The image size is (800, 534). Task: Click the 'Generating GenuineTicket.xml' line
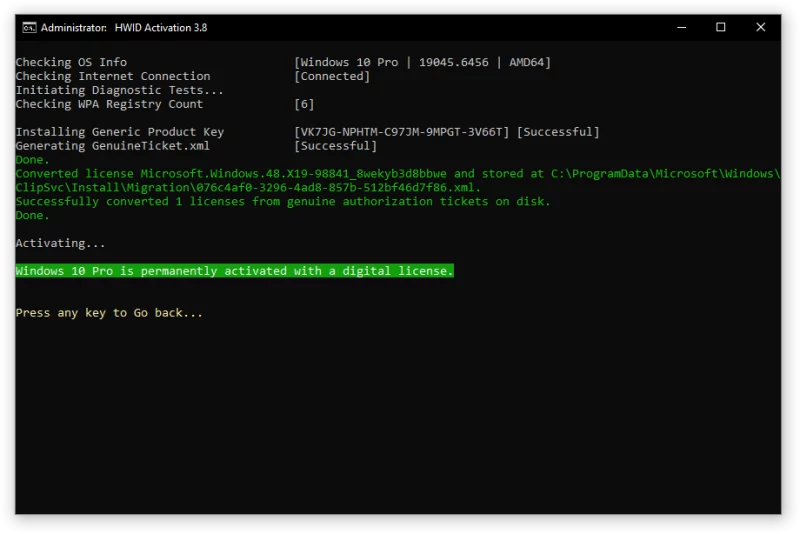point(112,146)
